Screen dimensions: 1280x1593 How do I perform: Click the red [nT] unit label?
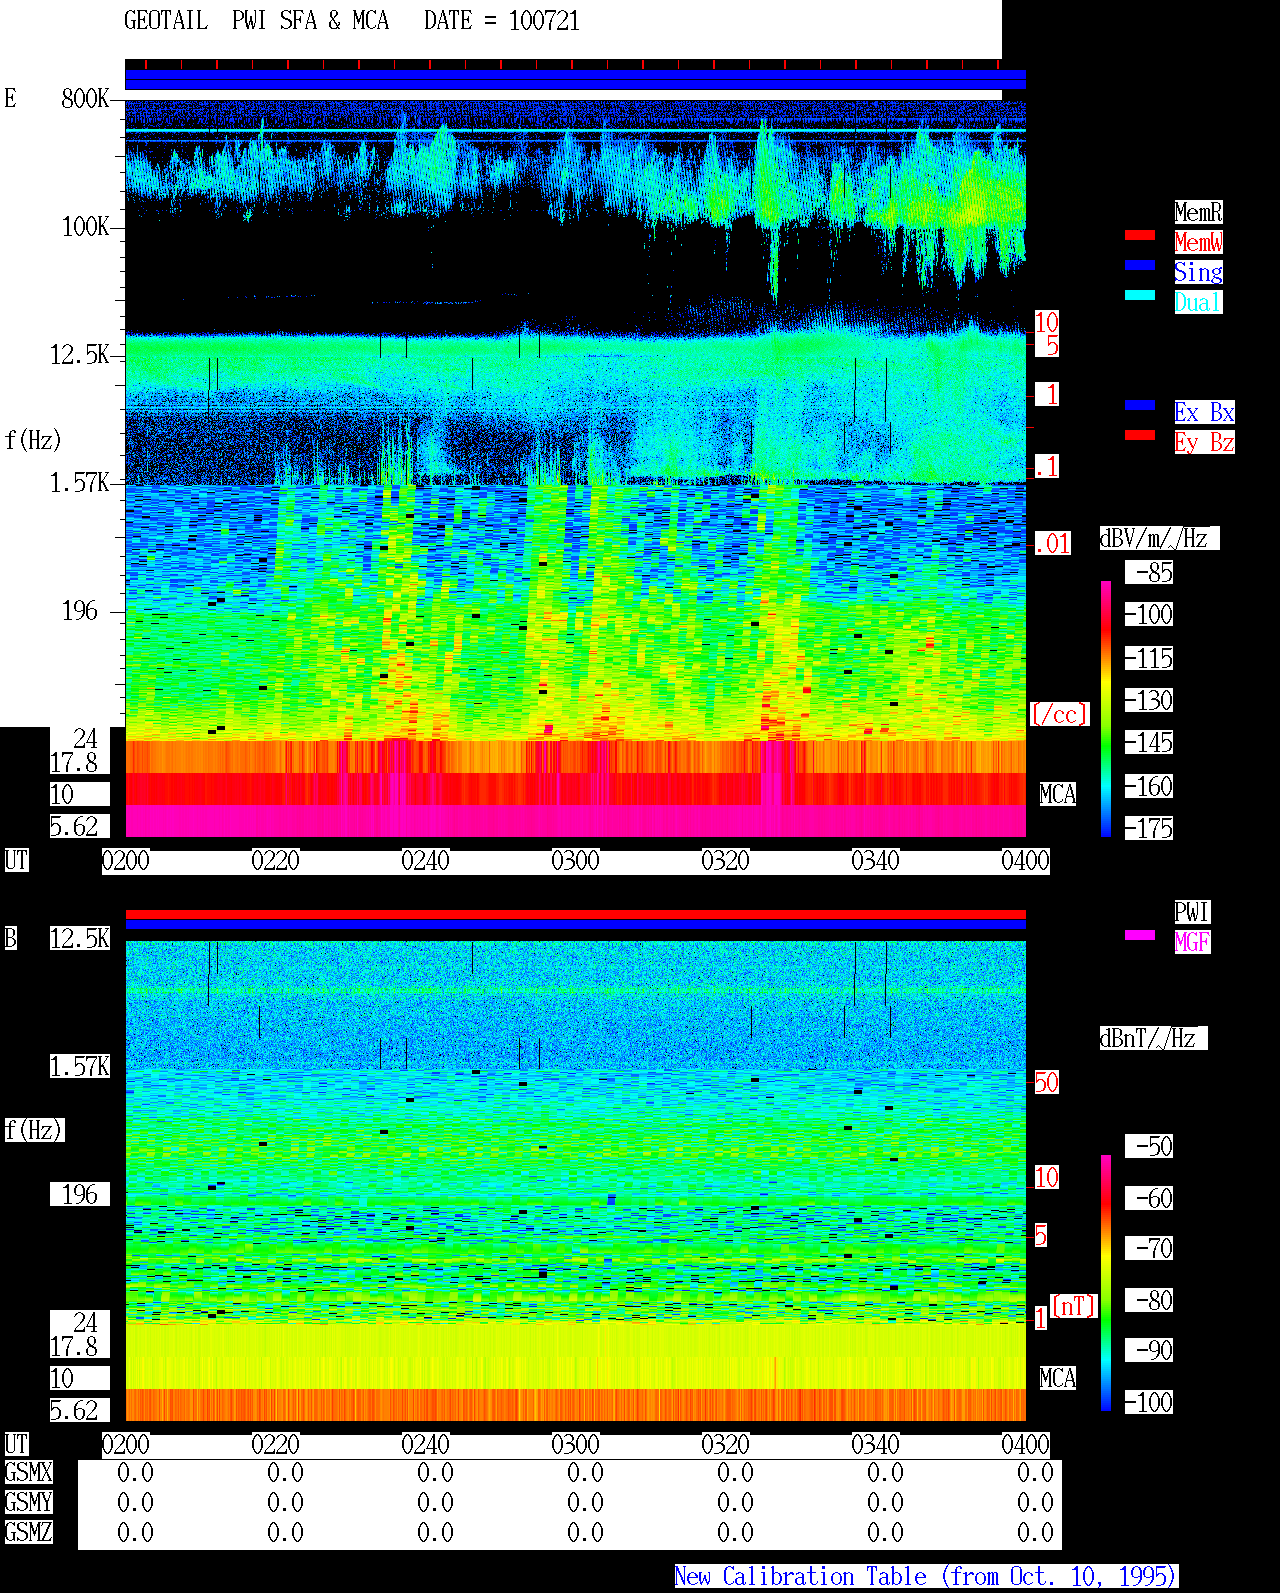[x=1074, y=1306]
